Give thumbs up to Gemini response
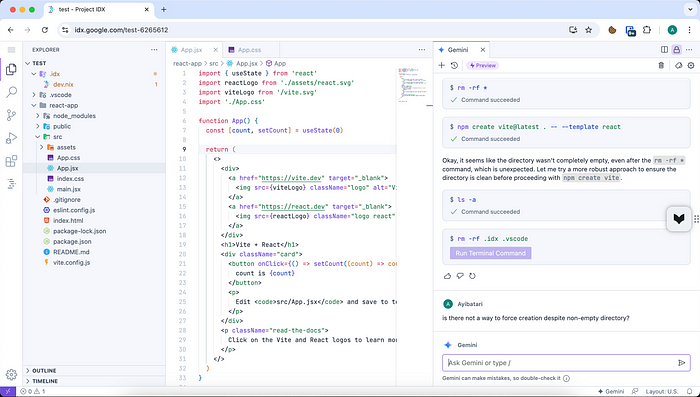This screenshot has height=397, width=700. point(447,276)
